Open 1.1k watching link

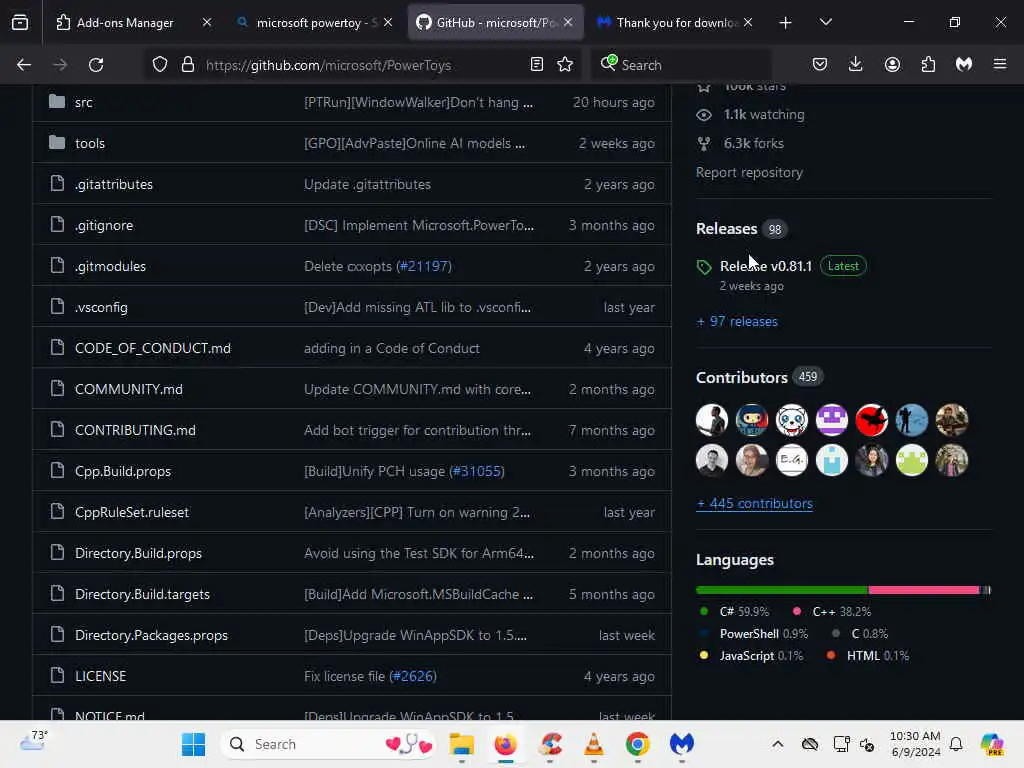coord(763,114)
